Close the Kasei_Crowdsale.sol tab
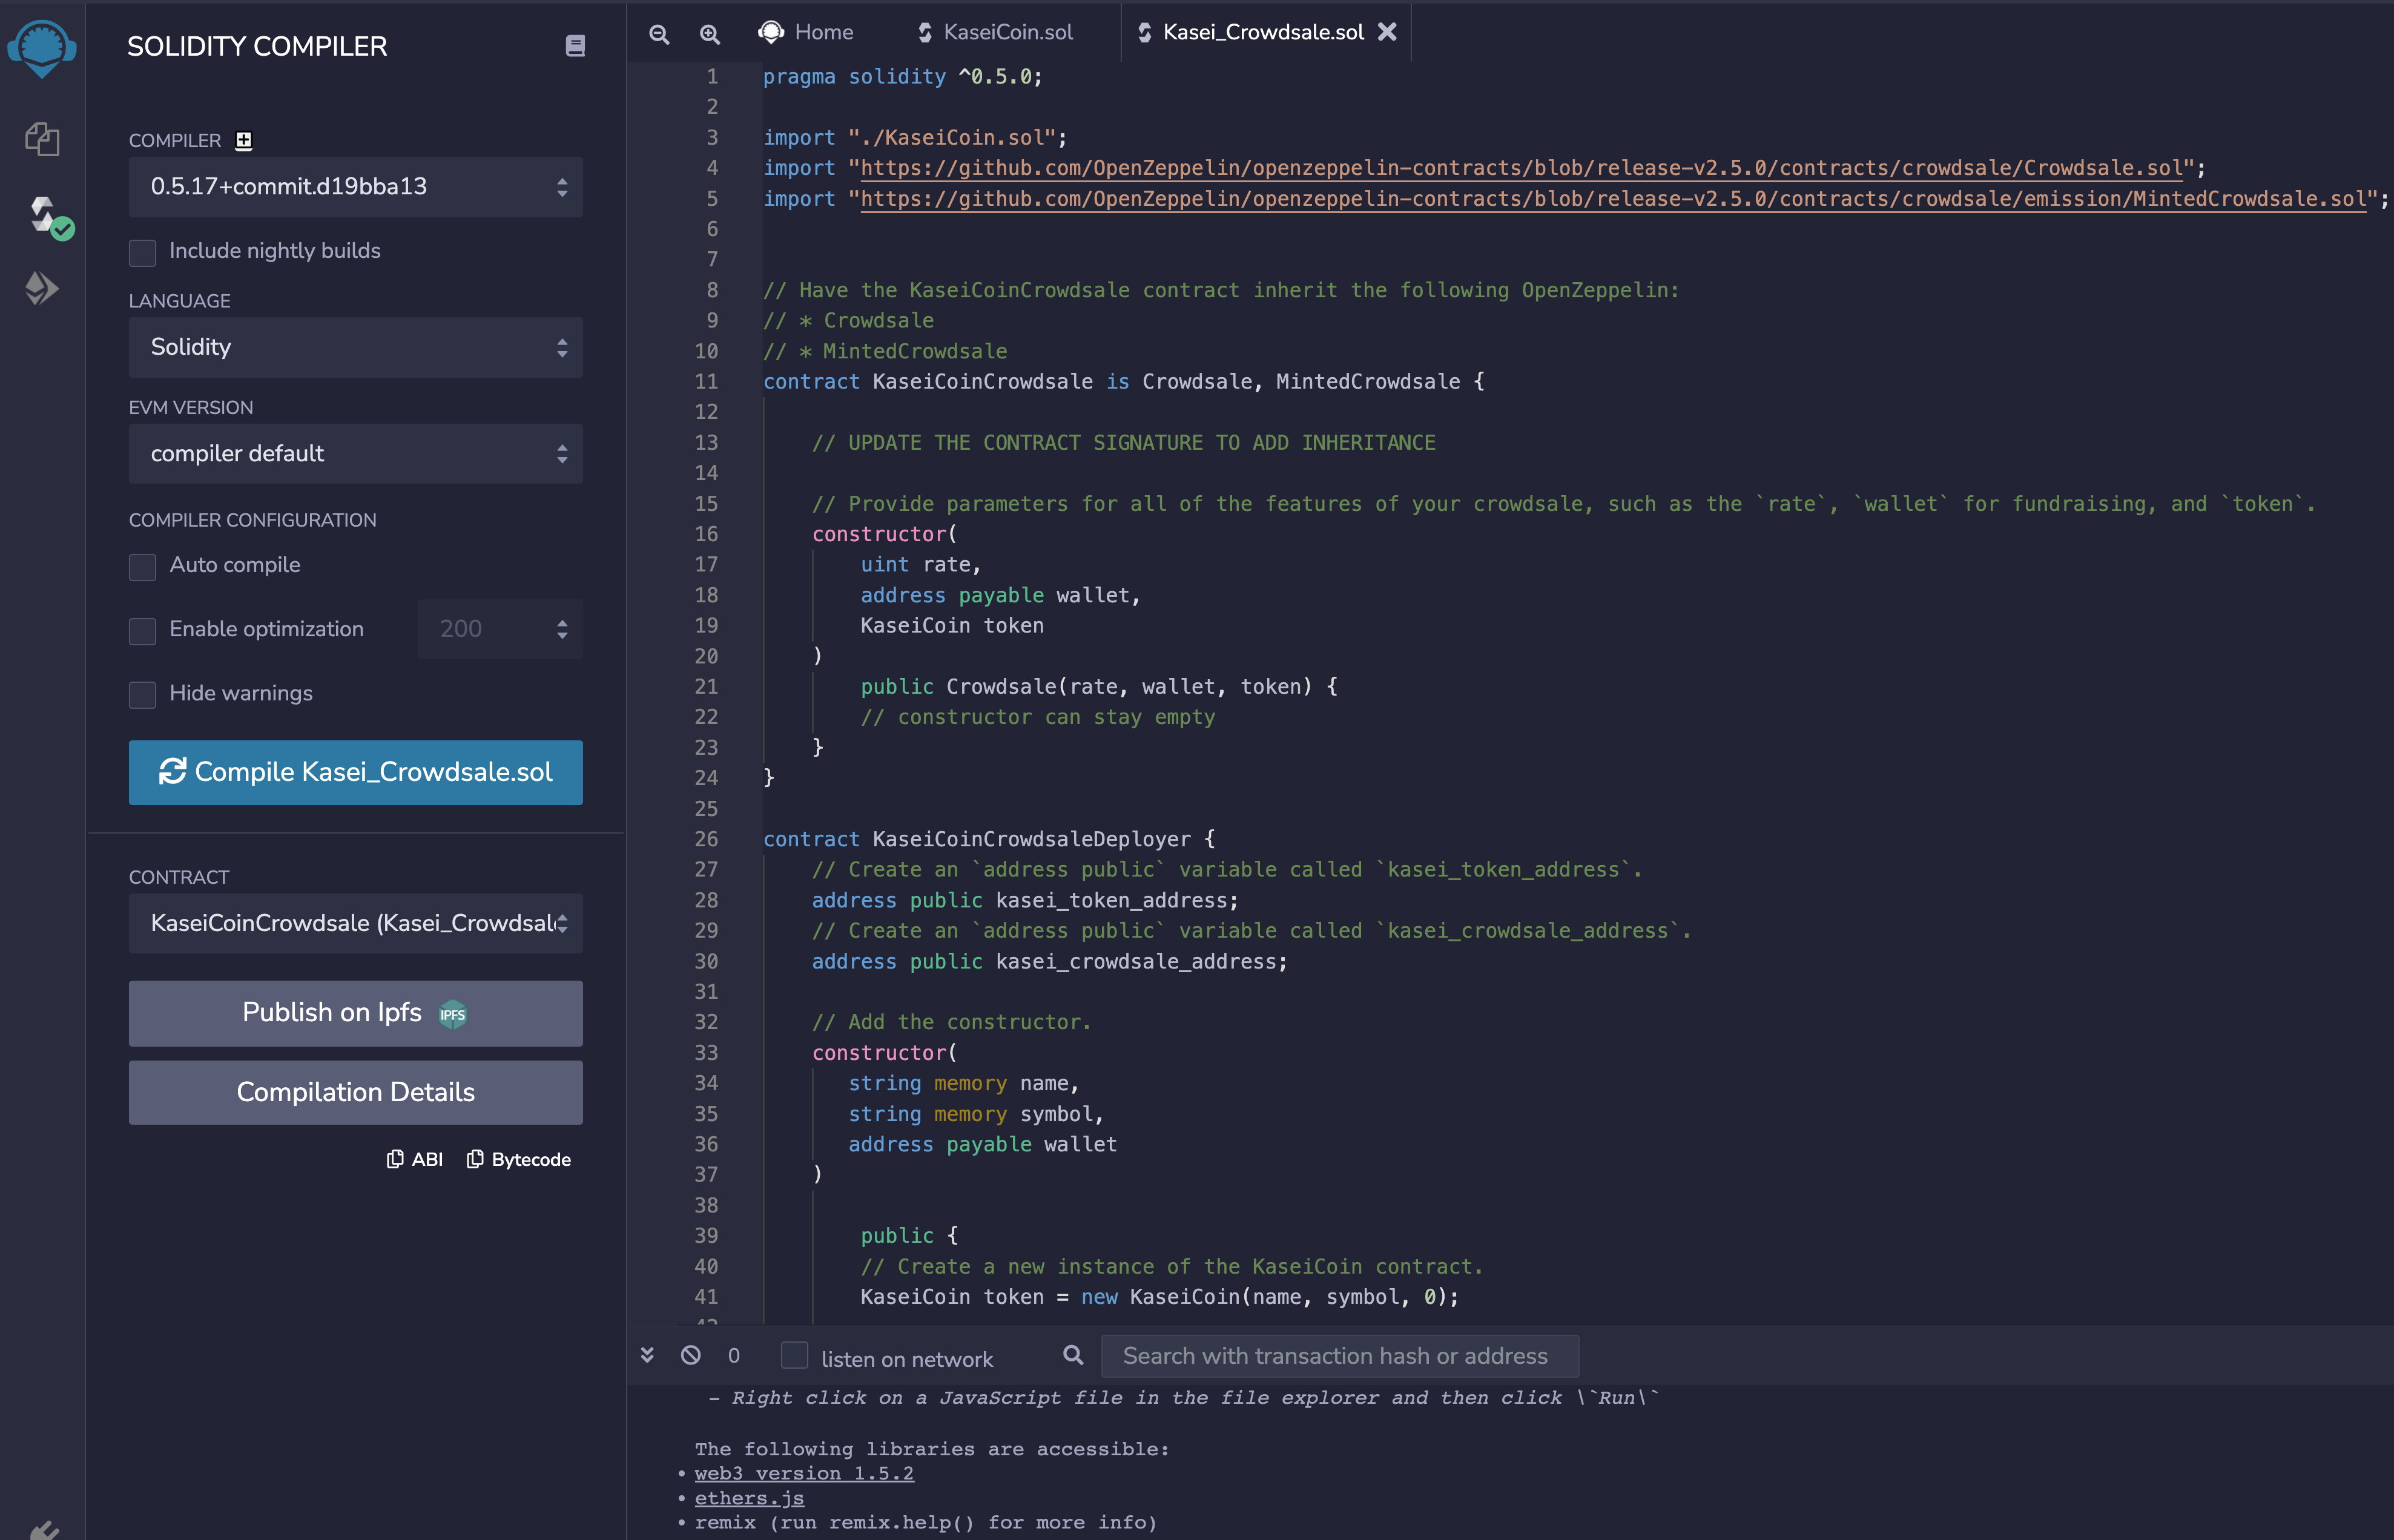The width and height of the screenshot is (2394, 1540). [1387, 32]
